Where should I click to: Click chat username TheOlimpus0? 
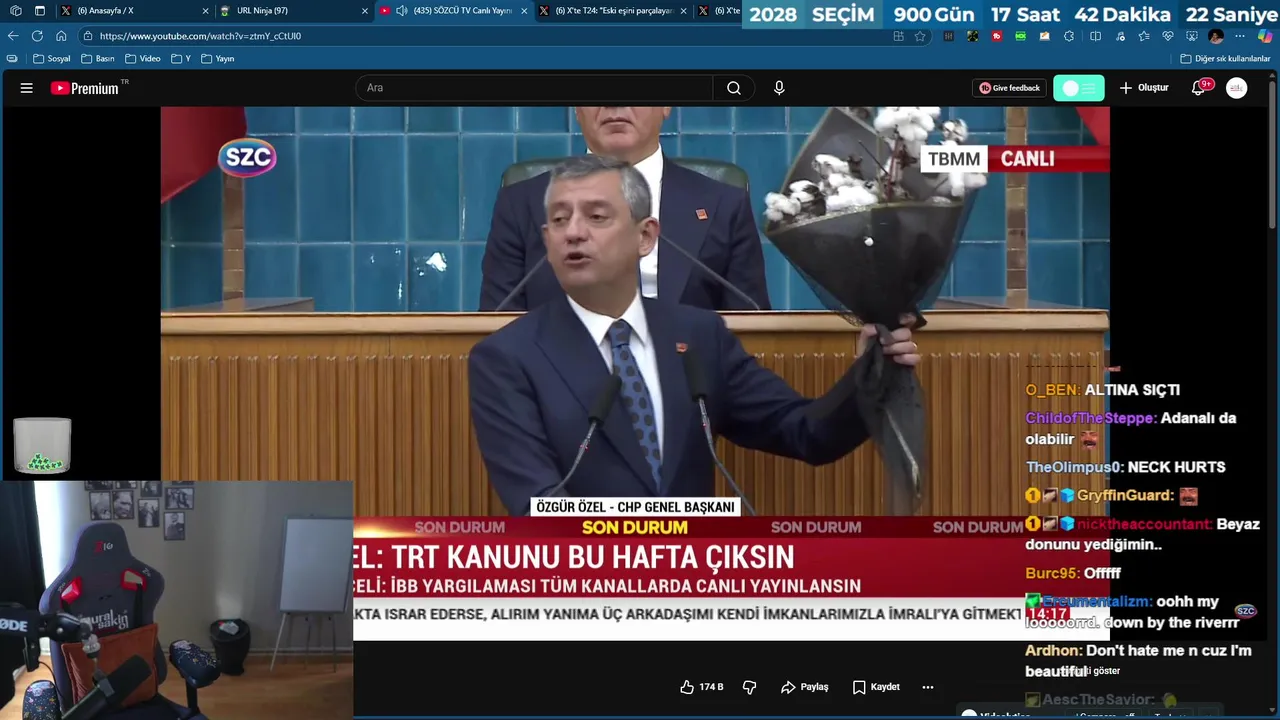(x=1074, y=467)
